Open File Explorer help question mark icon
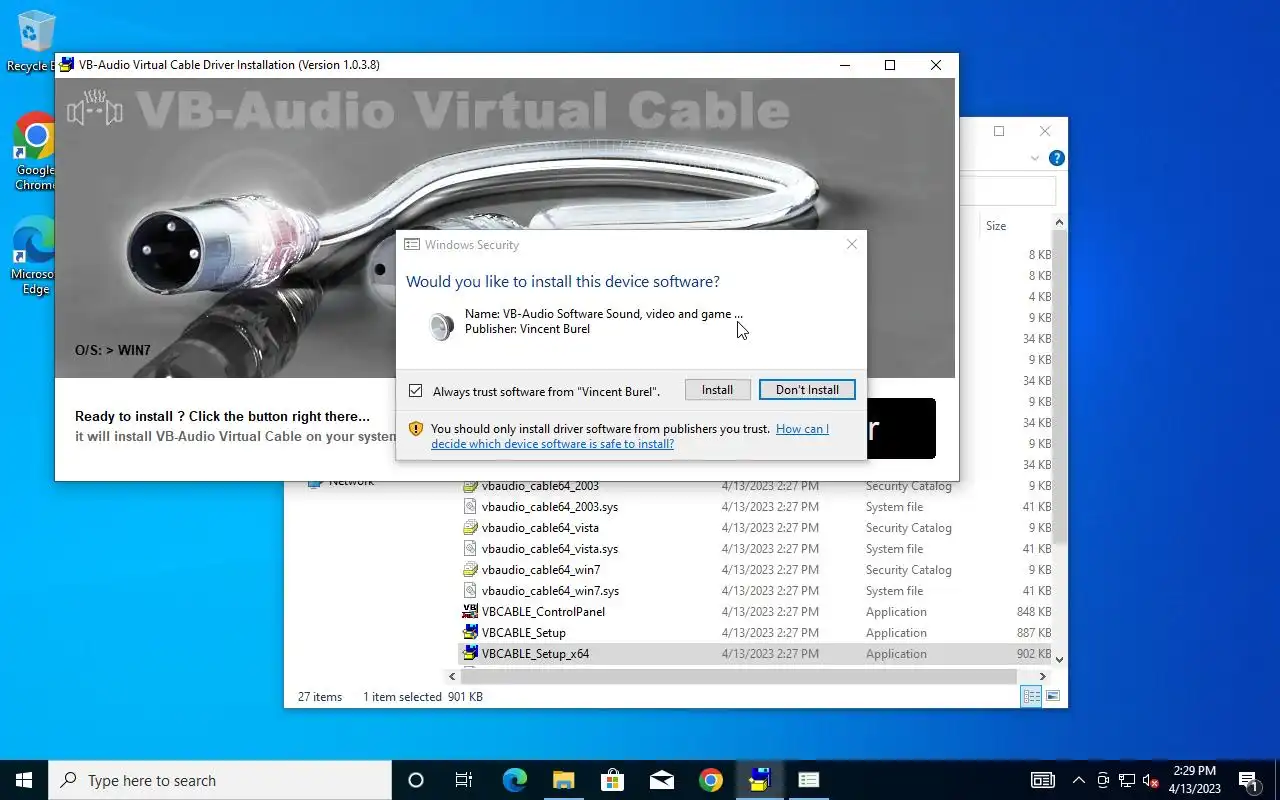 pos(1056,158)
